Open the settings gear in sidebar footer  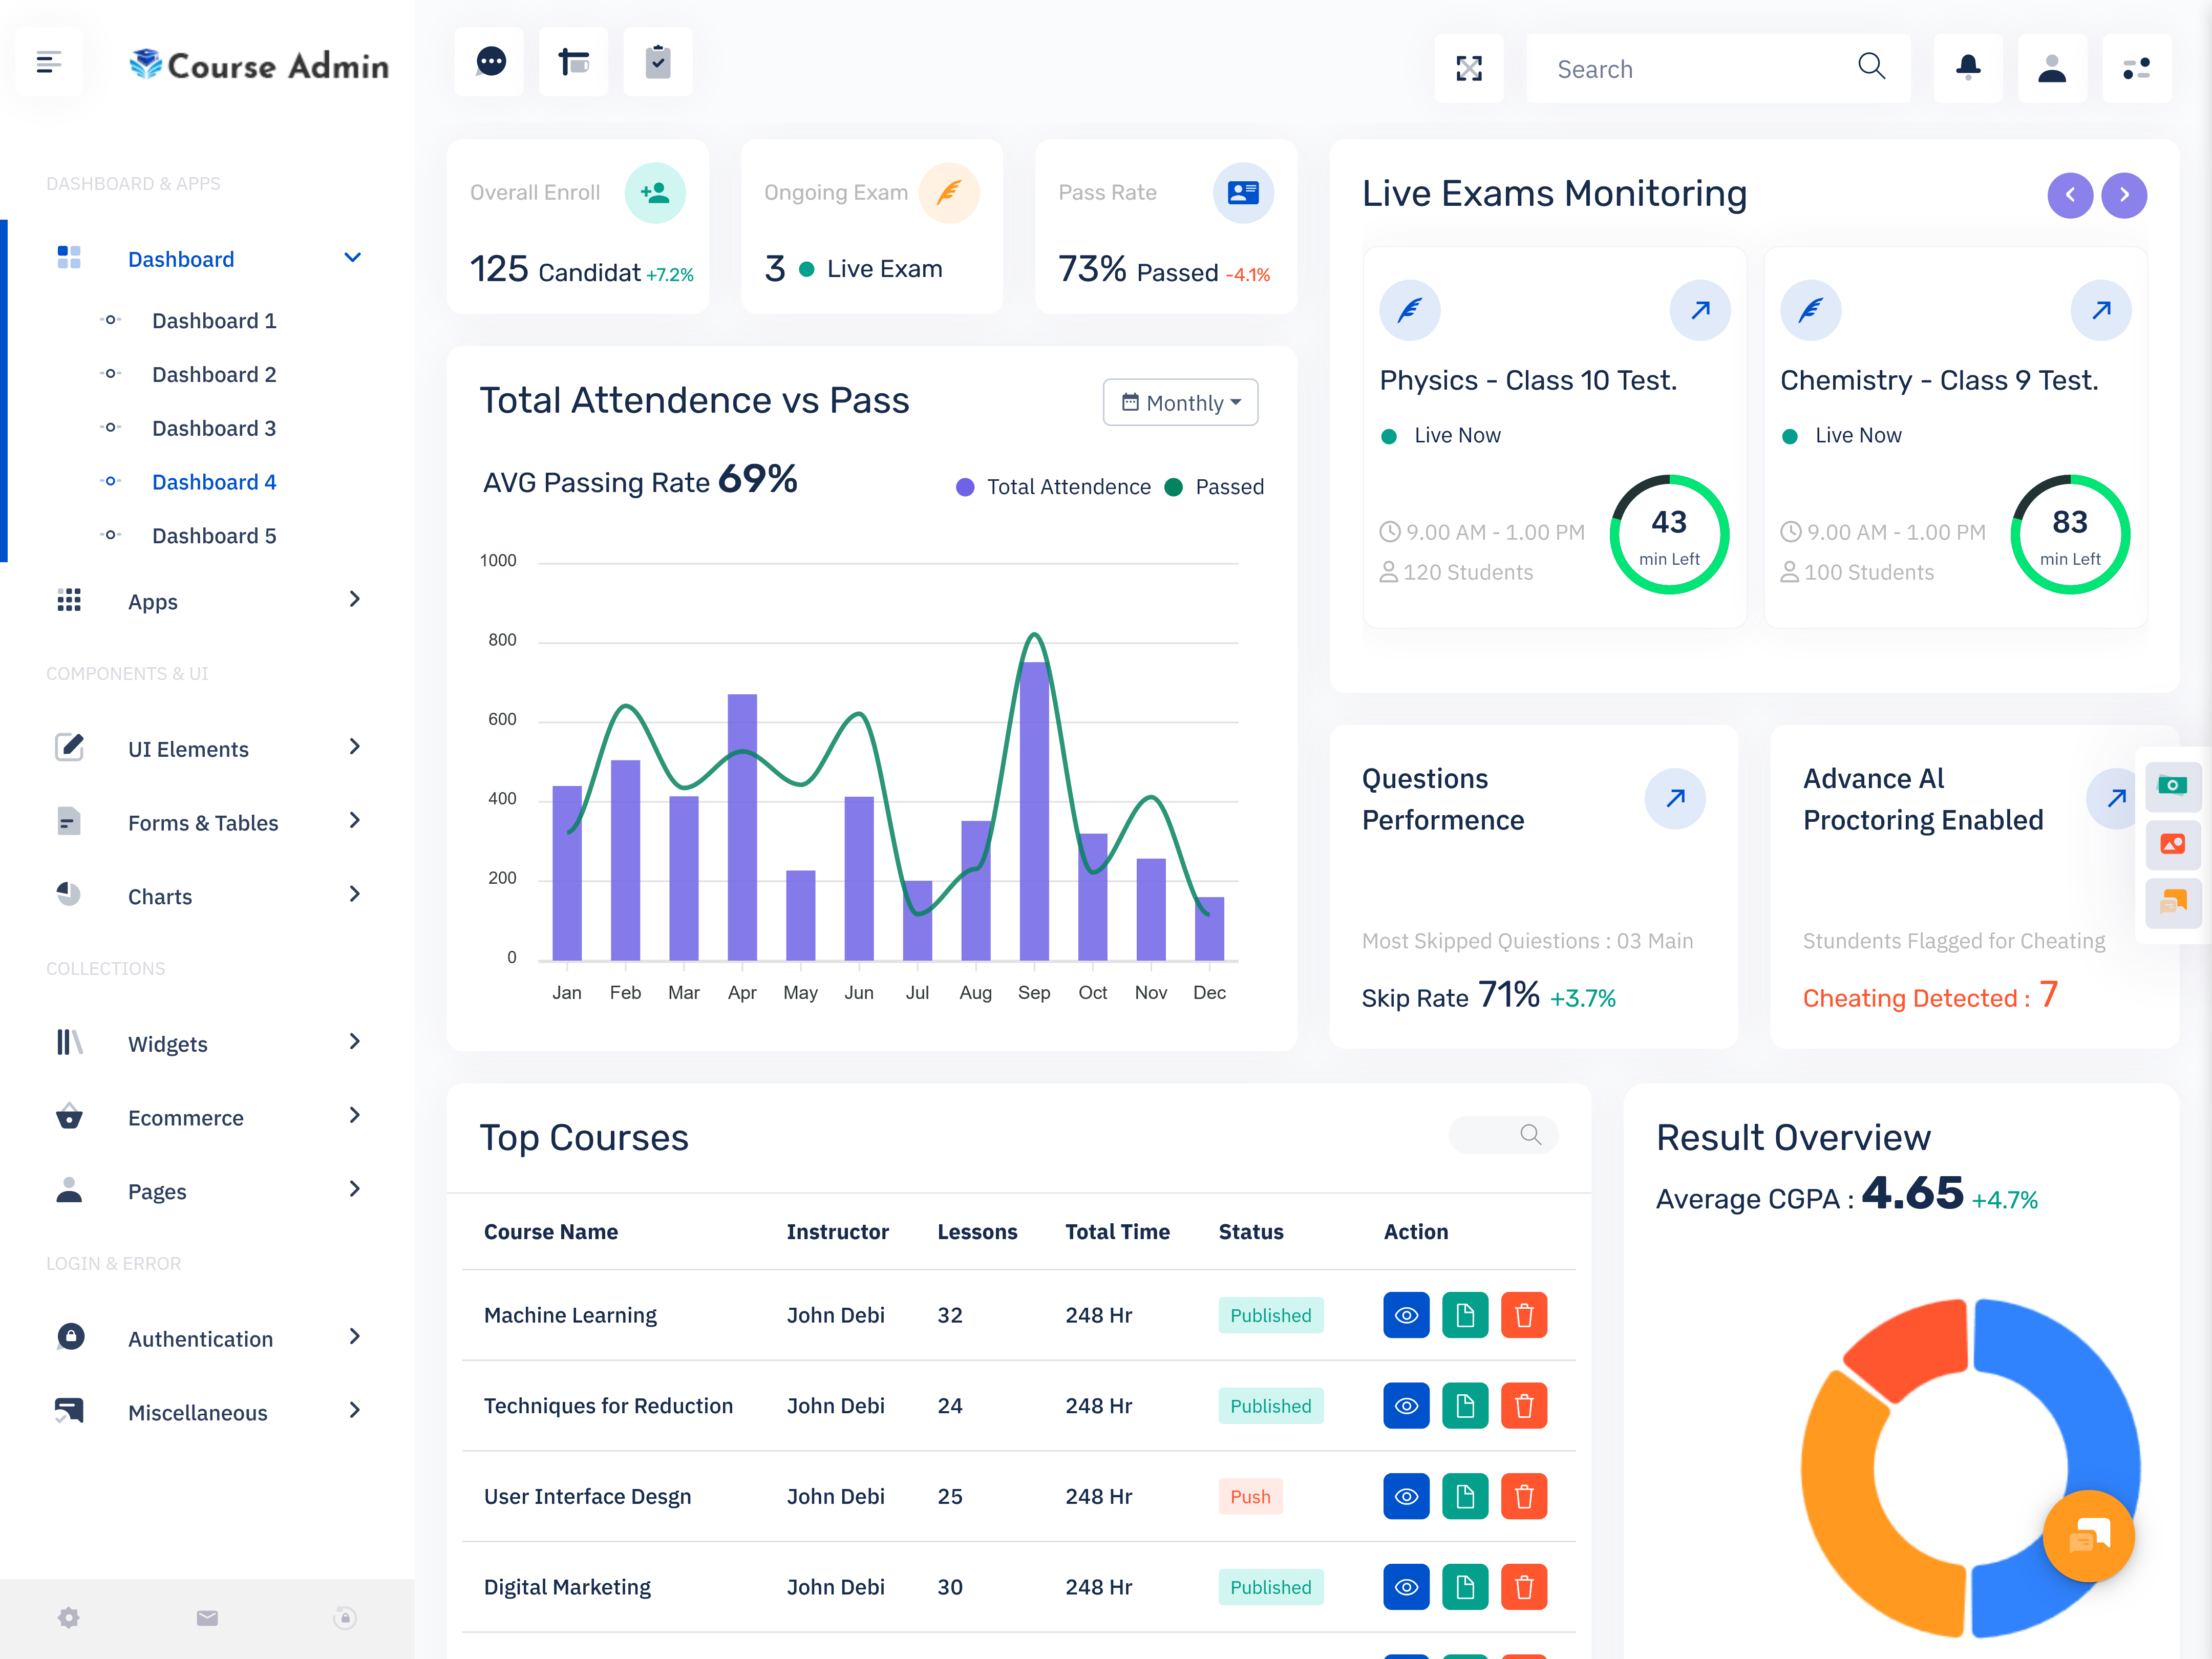[69, 1618]
